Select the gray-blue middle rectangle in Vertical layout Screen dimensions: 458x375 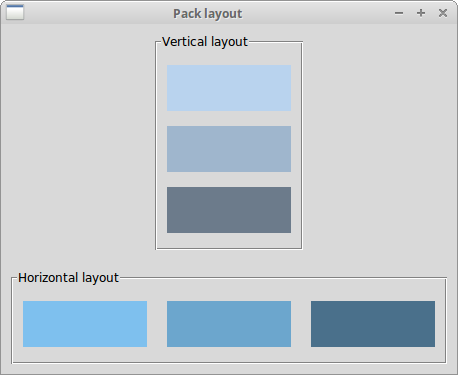pos(229,149)
